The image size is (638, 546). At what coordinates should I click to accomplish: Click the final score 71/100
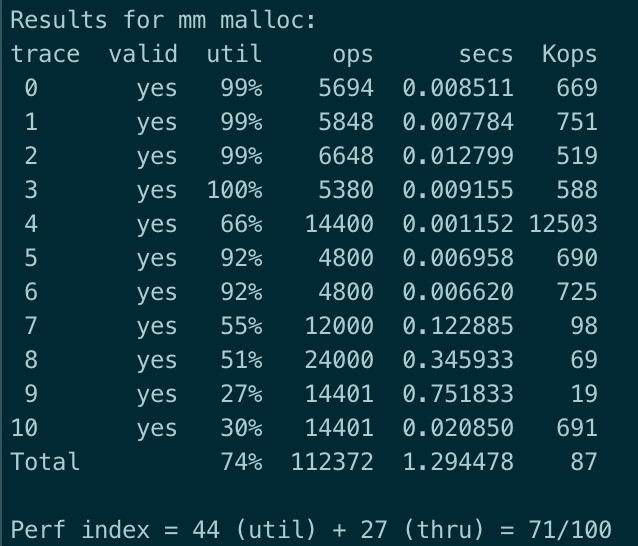570,530
